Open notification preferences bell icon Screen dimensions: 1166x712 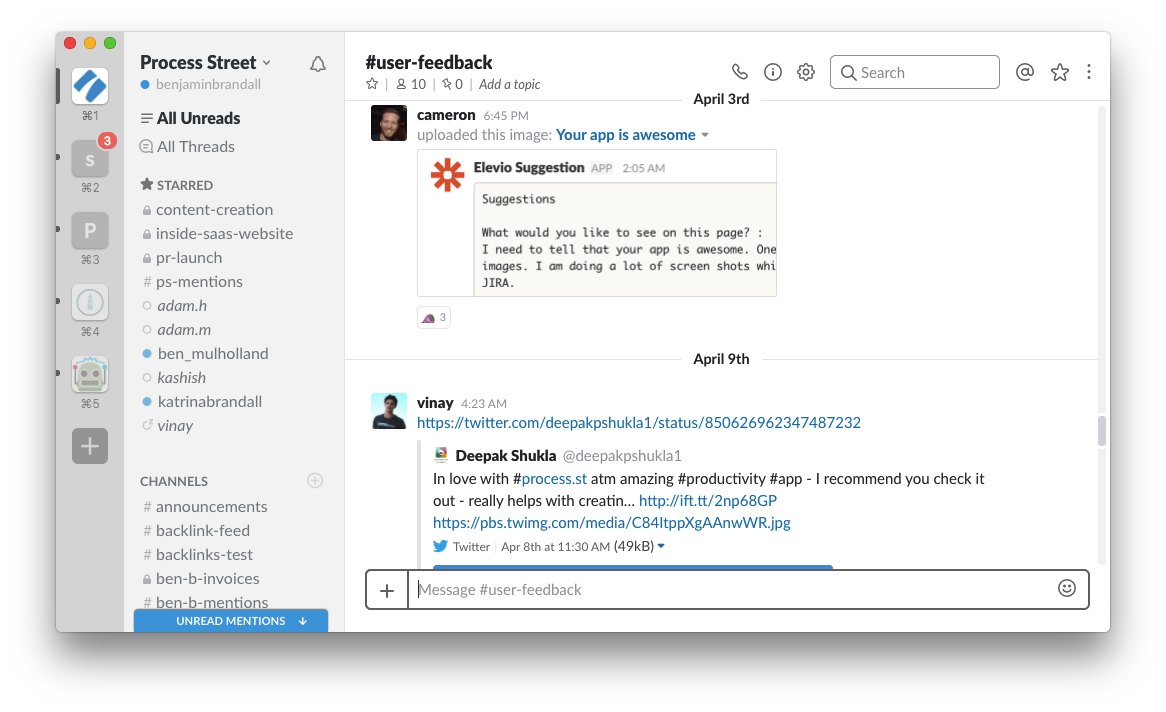click(x=318, y=64)
